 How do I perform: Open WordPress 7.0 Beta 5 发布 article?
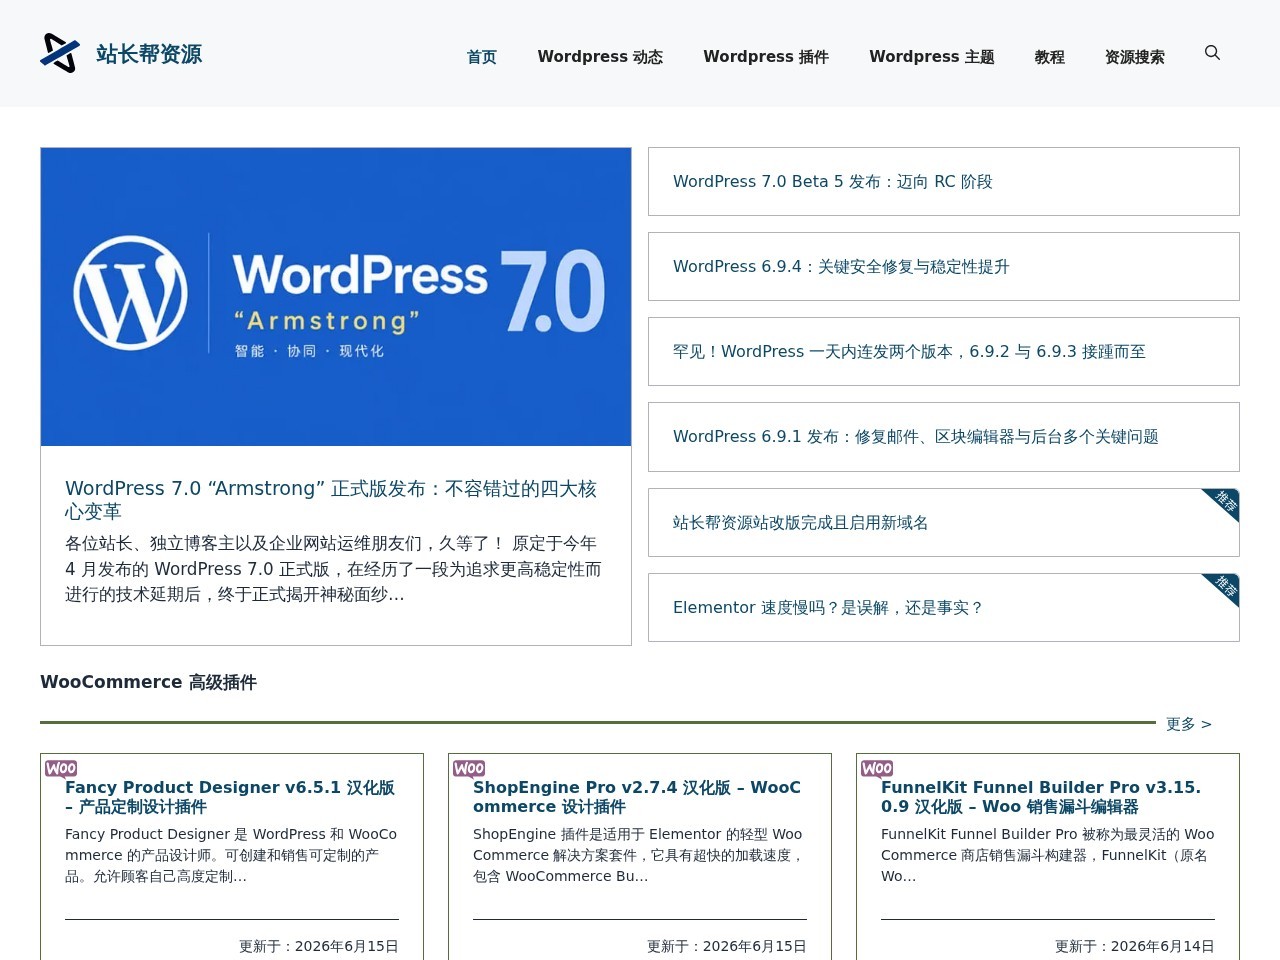coord(833,182)
